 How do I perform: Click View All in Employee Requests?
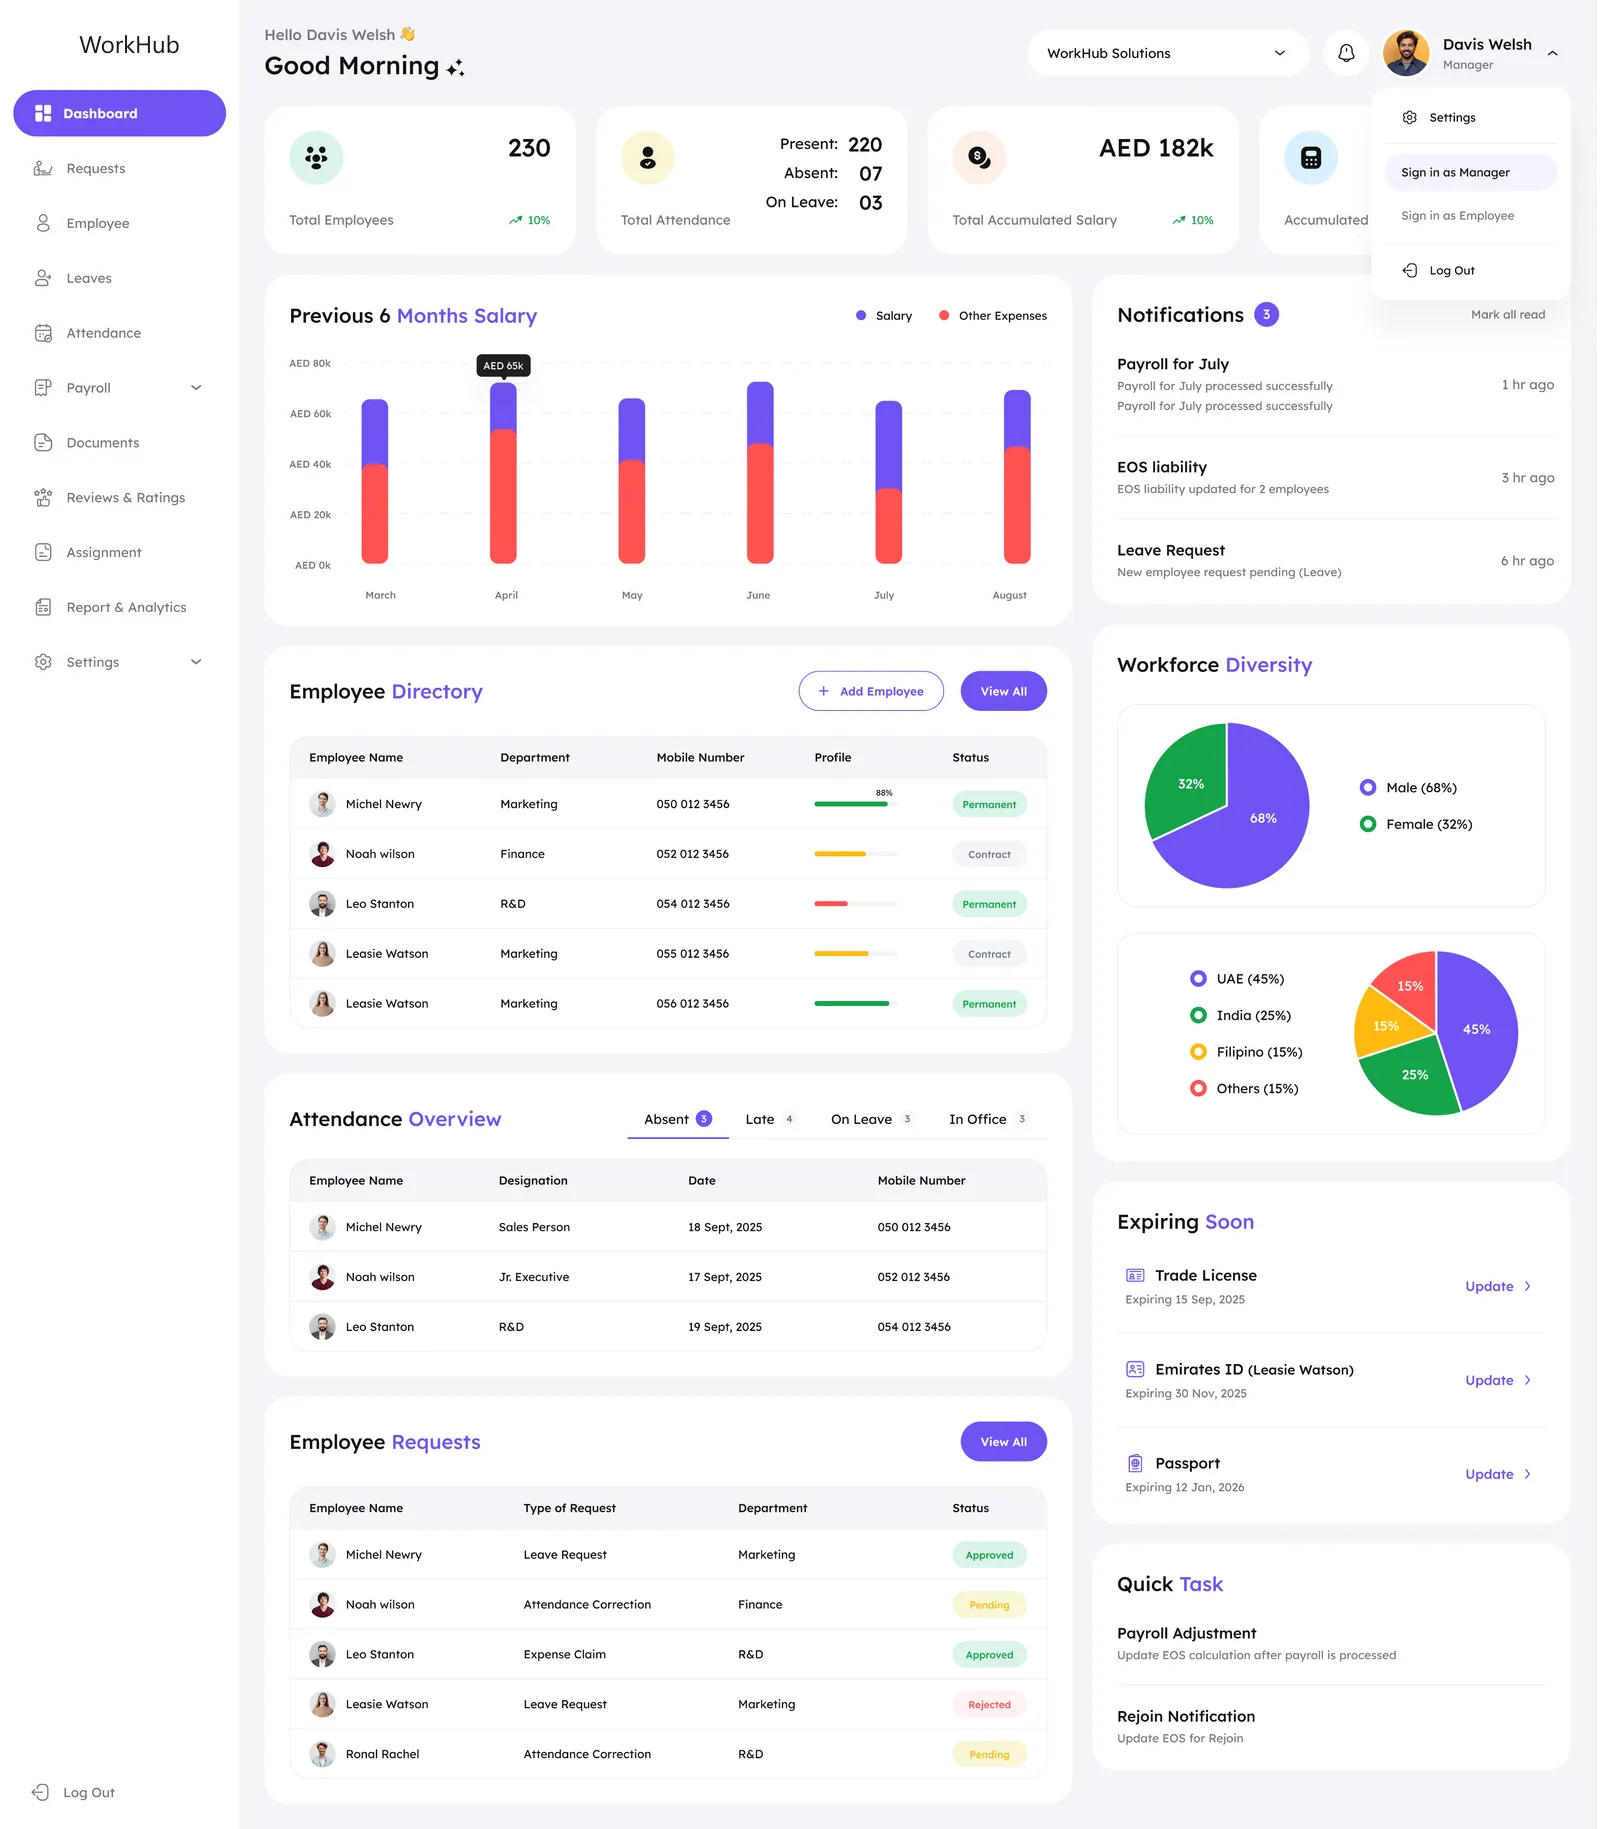coord(1003,1442)
